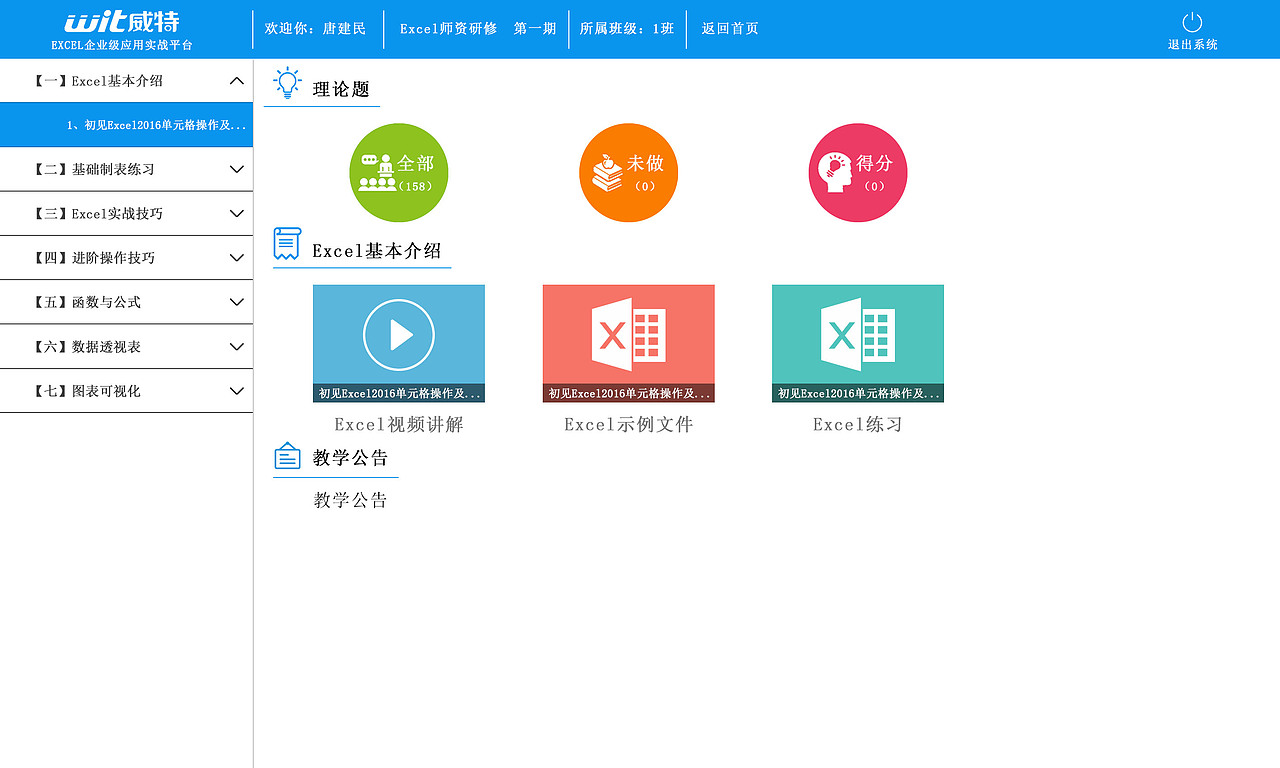
Task: Expand the 【二】基础制表练习 section
Action: point(126,169)
